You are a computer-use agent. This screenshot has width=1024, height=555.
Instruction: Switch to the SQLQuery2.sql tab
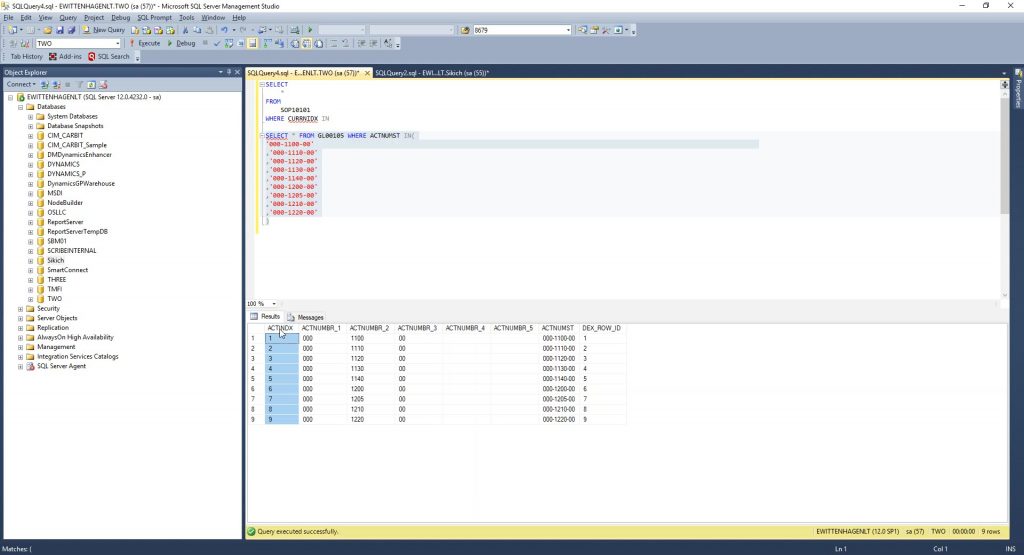(x=431, y=73)
